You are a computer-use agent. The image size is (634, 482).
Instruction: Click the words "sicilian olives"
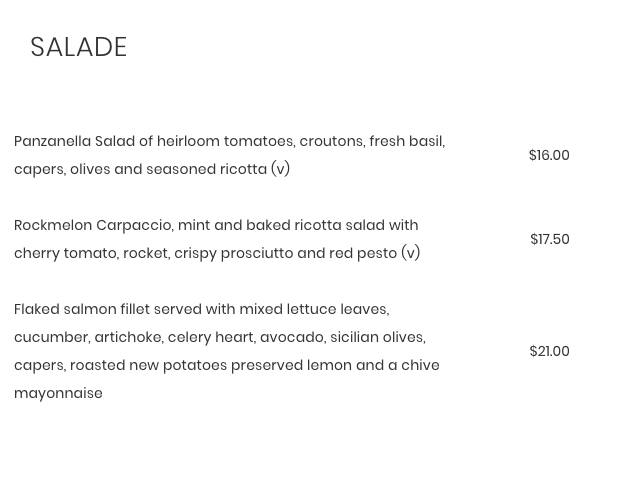point(377,337)
